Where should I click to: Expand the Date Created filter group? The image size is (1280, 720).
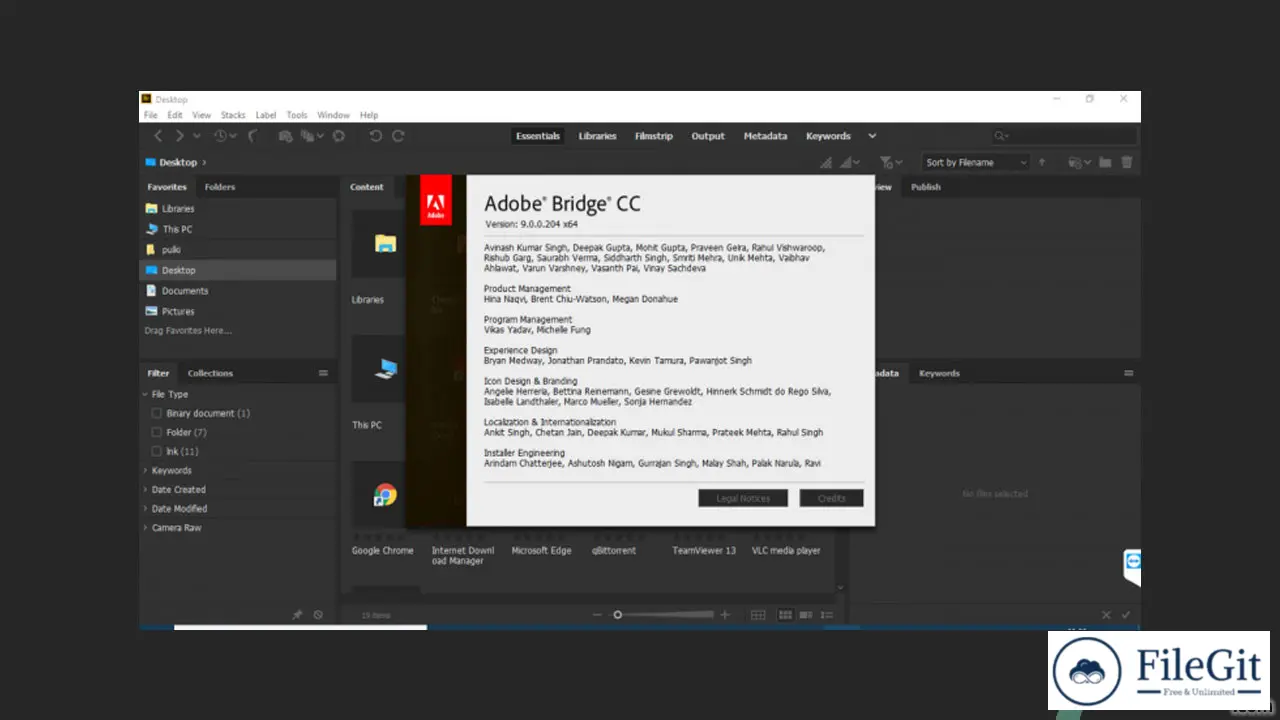click(x=145, y=489)
